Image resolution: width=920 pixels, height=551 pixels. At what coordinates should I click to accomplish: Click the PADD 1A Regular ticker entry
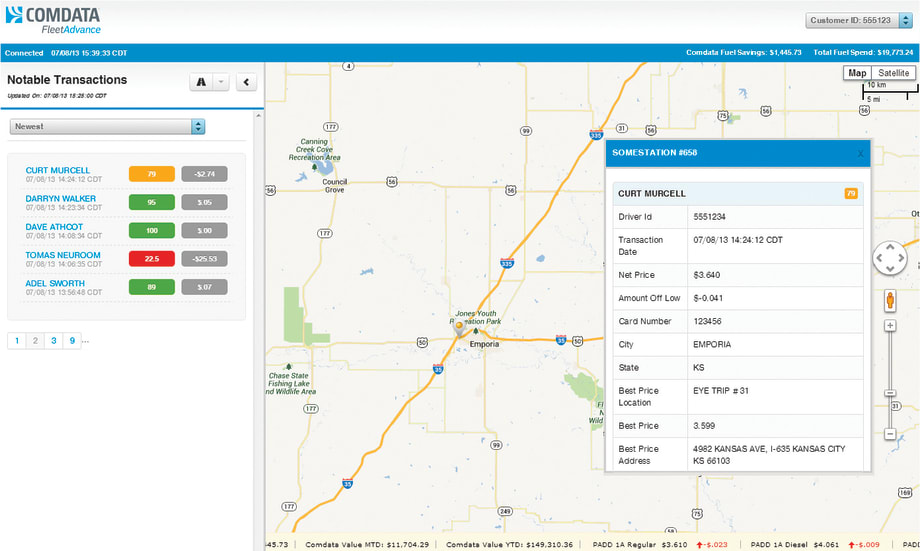point(659,545)
